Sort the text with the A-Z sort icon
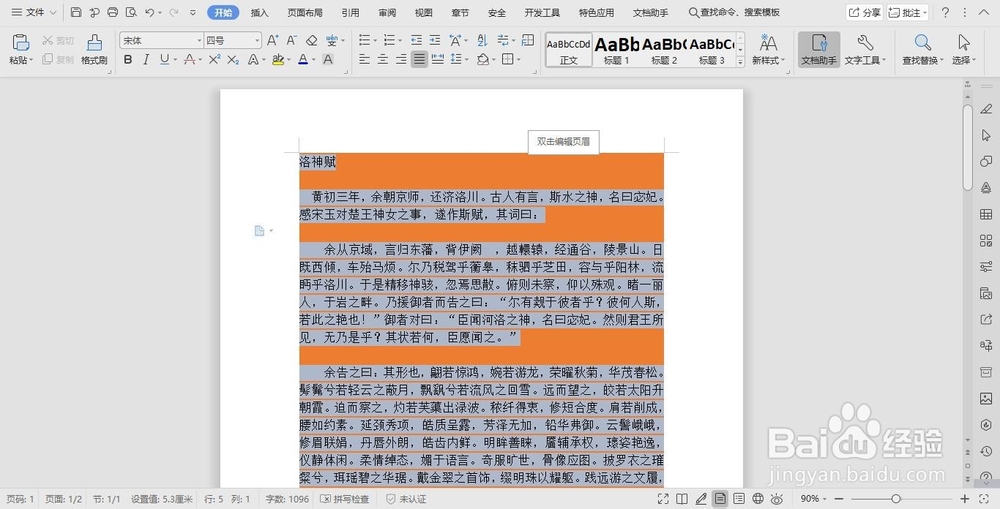 482,40
